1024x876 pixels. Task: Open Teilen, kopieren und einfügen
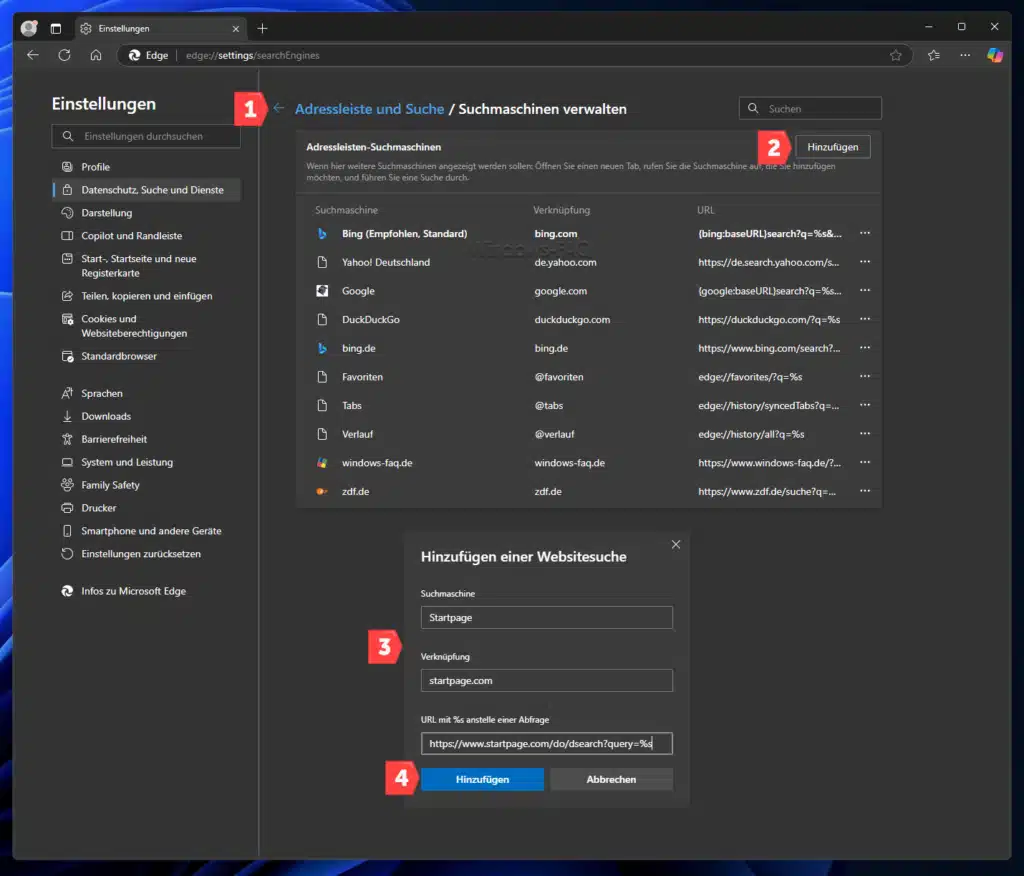tap(146, 296)
